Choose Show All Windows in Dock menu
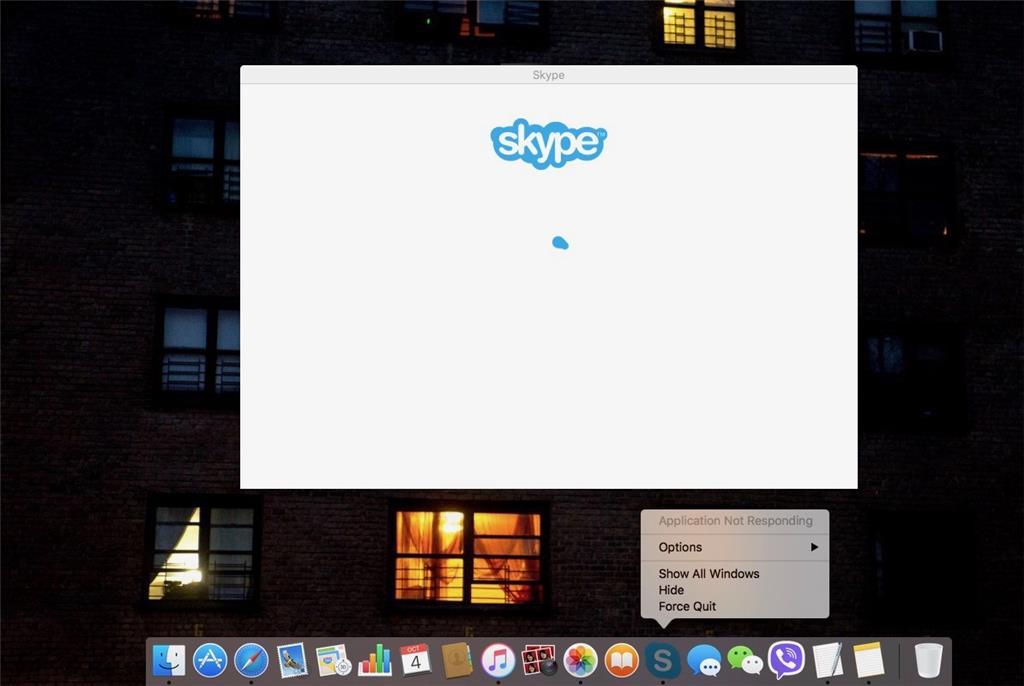The width and height of the screenshot is (1024, 686). [709, 574]
